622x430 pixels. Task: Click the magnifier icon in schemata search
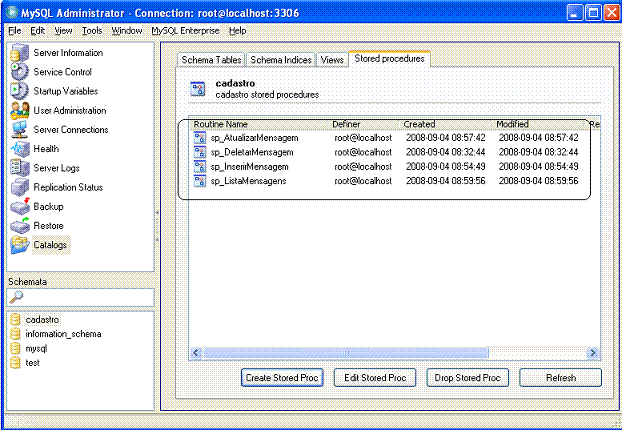click(16, 297)
